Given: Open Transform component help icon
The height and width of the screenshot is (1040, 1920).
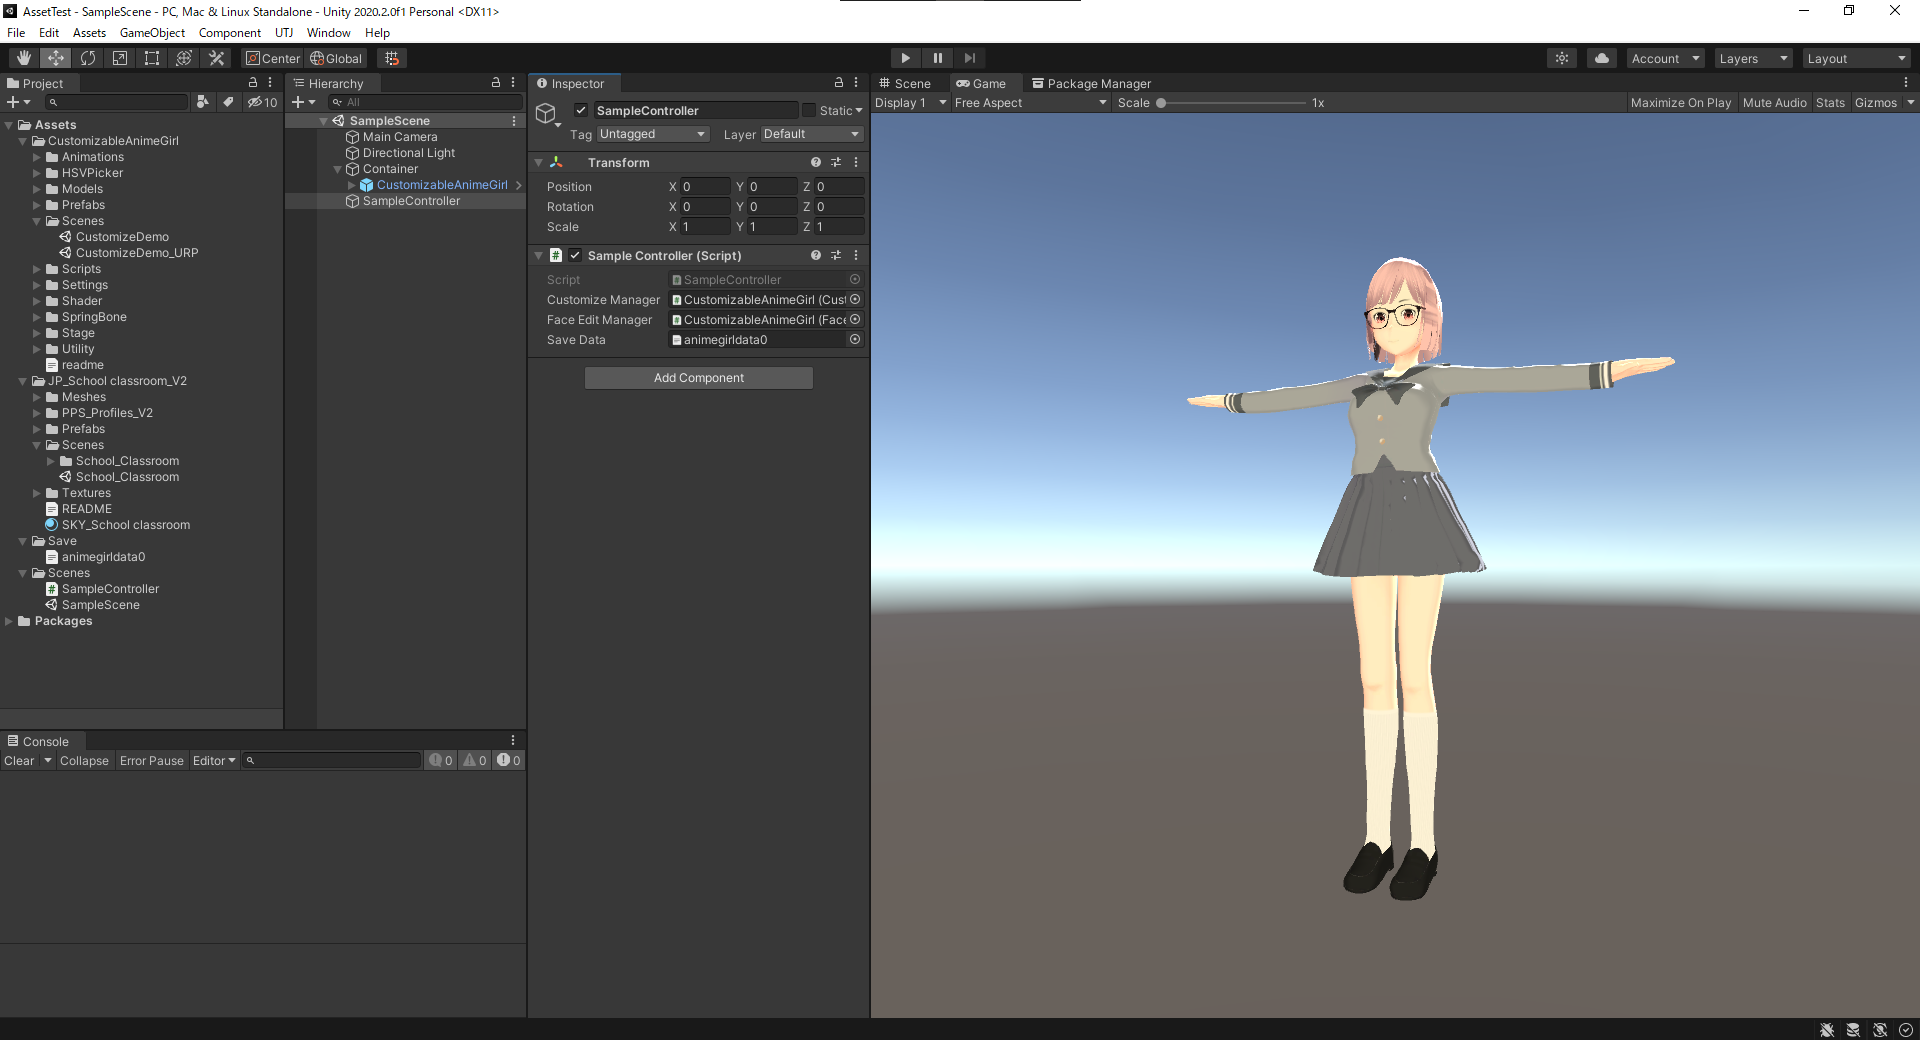Looking at the screenshot, I should [816, 162].
